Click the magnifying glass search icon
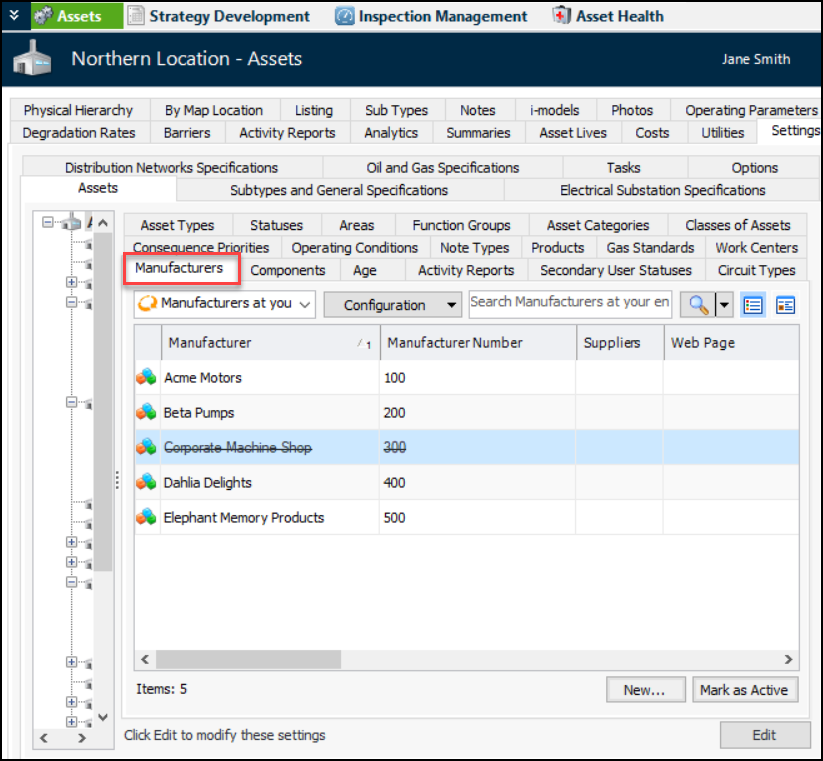Screen dimensions: 823x761 click(x=695, y=305)
